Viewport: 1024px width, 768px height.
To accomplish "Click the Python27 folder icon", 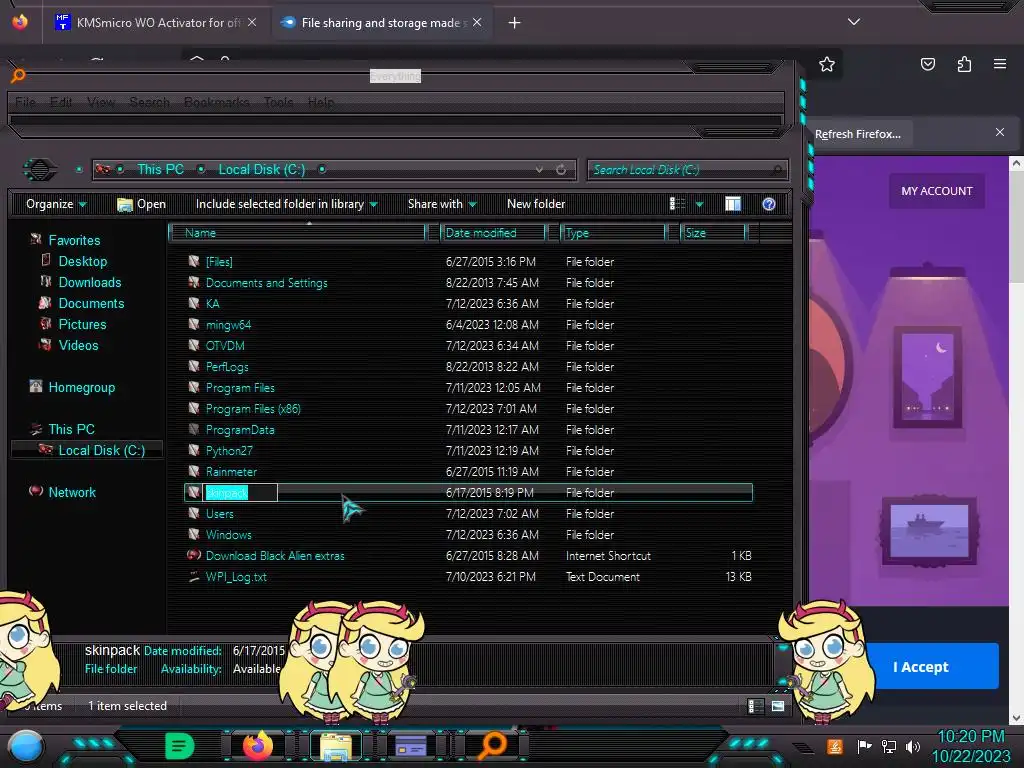I will pyautogui.click(x=194, y=451).
